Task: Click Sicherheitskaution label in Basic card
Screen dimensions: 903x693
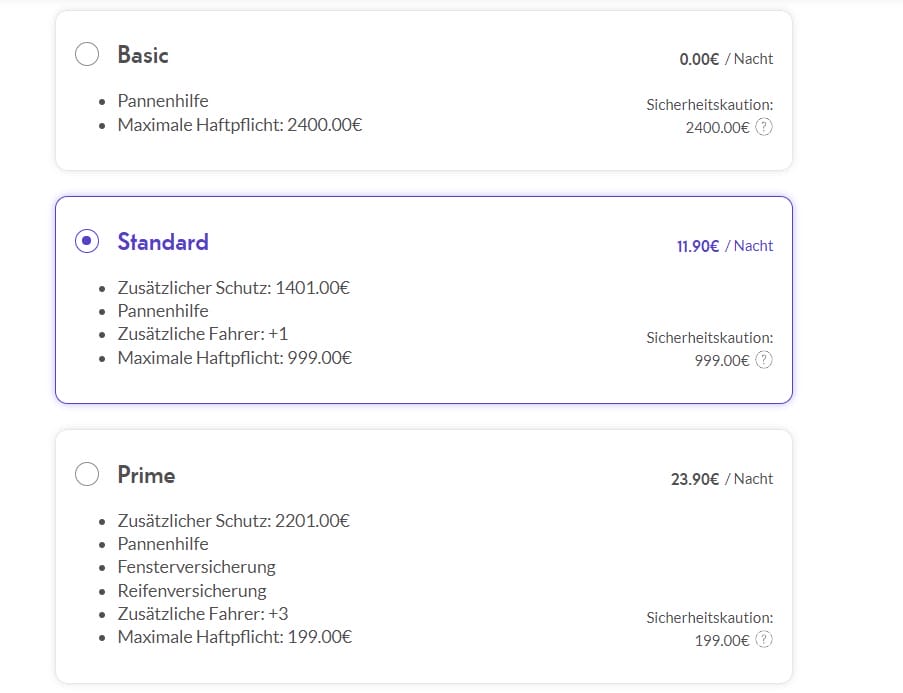Action: [x=710, y=105]
